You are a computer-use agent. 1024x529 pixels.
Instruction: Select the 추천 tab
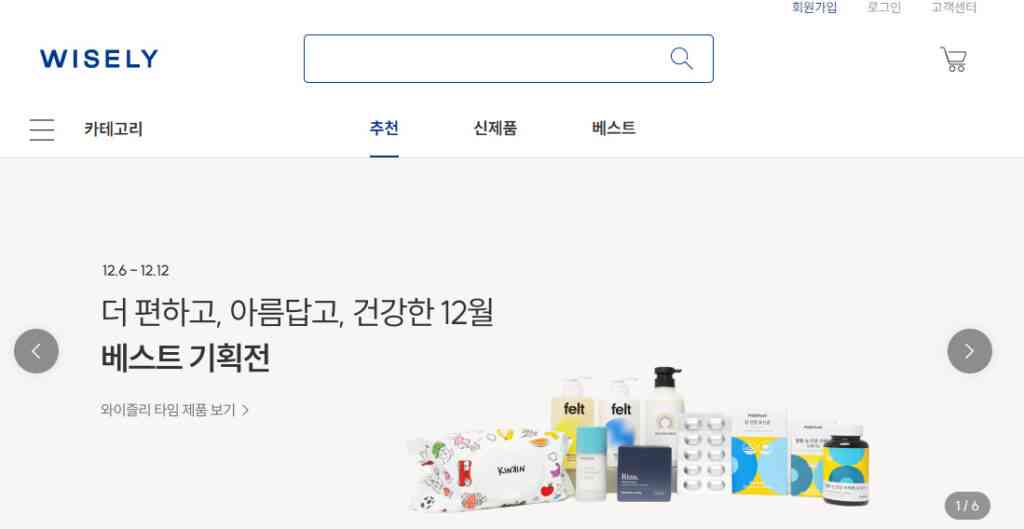tap(384, 128)
